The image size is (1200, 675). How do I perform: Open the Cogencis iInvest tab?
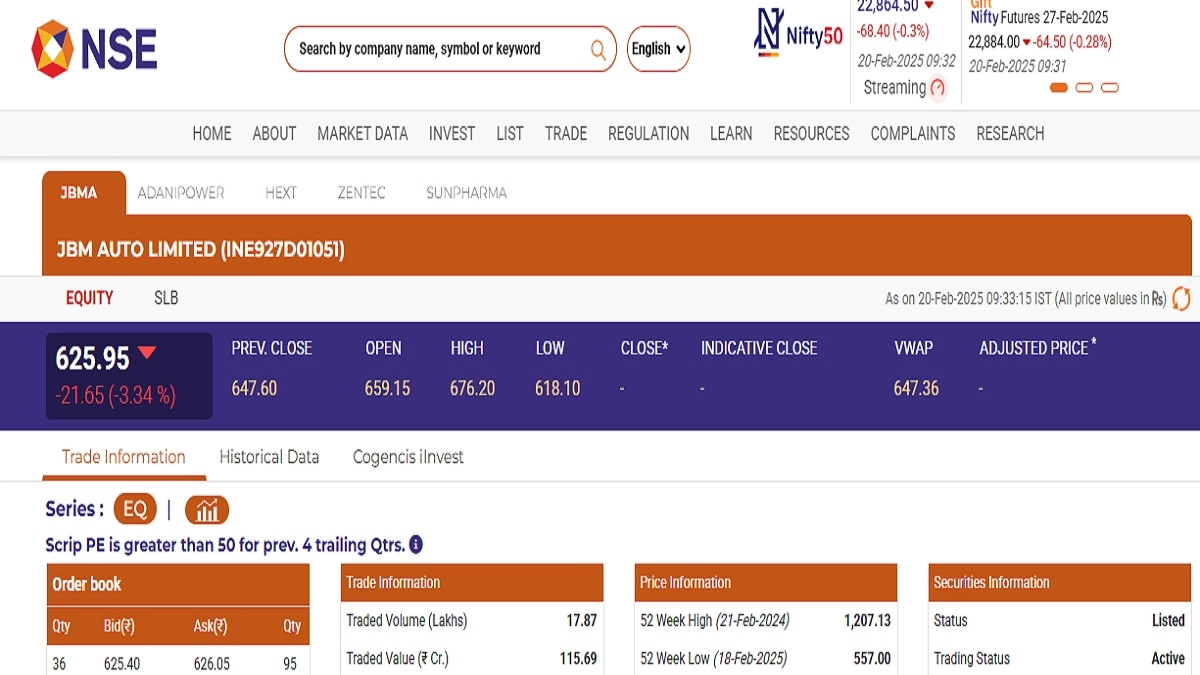click(x=408, y=457)
